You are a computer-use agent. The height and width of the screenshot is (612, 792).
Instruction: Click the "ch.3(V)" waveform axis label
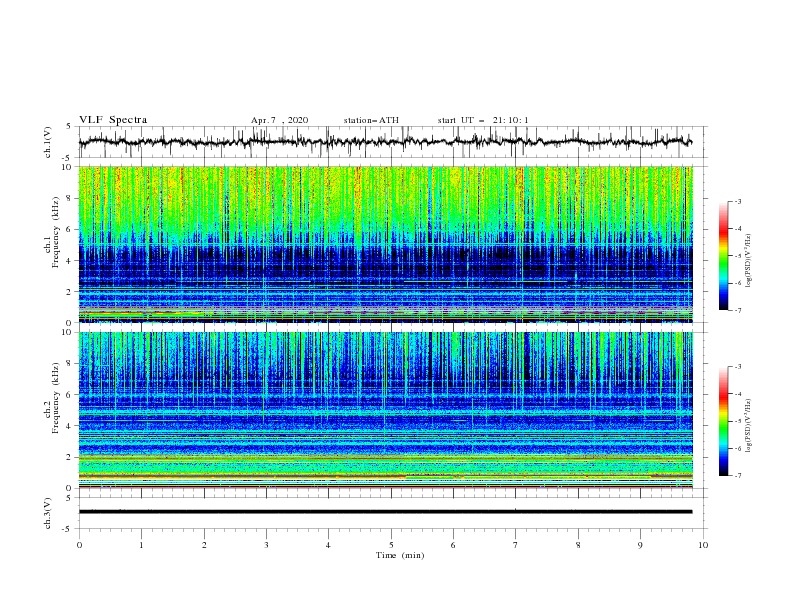48,513
